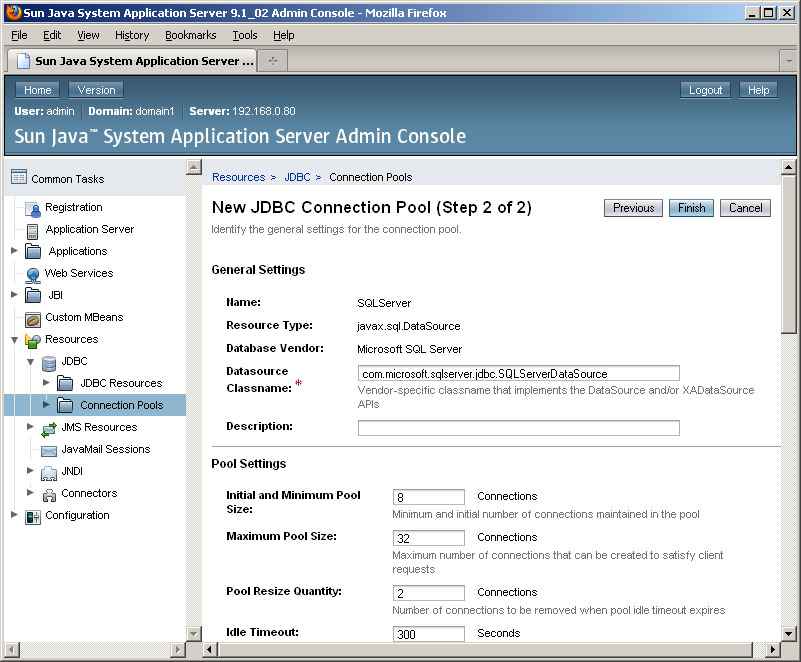Expand the Configuration tree node
The height and width of the screenshot is (662, 801).
[x=14, y=514]
